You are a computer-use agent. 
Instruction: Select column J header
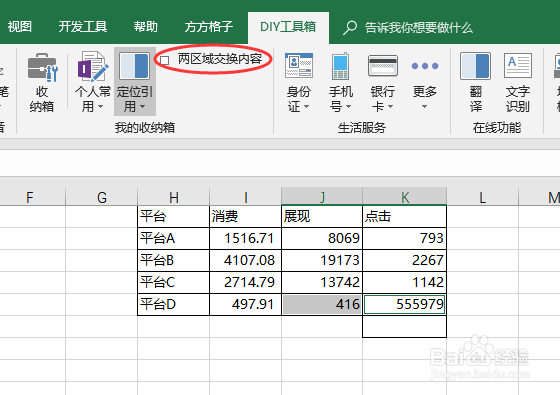tap(322, 197)
